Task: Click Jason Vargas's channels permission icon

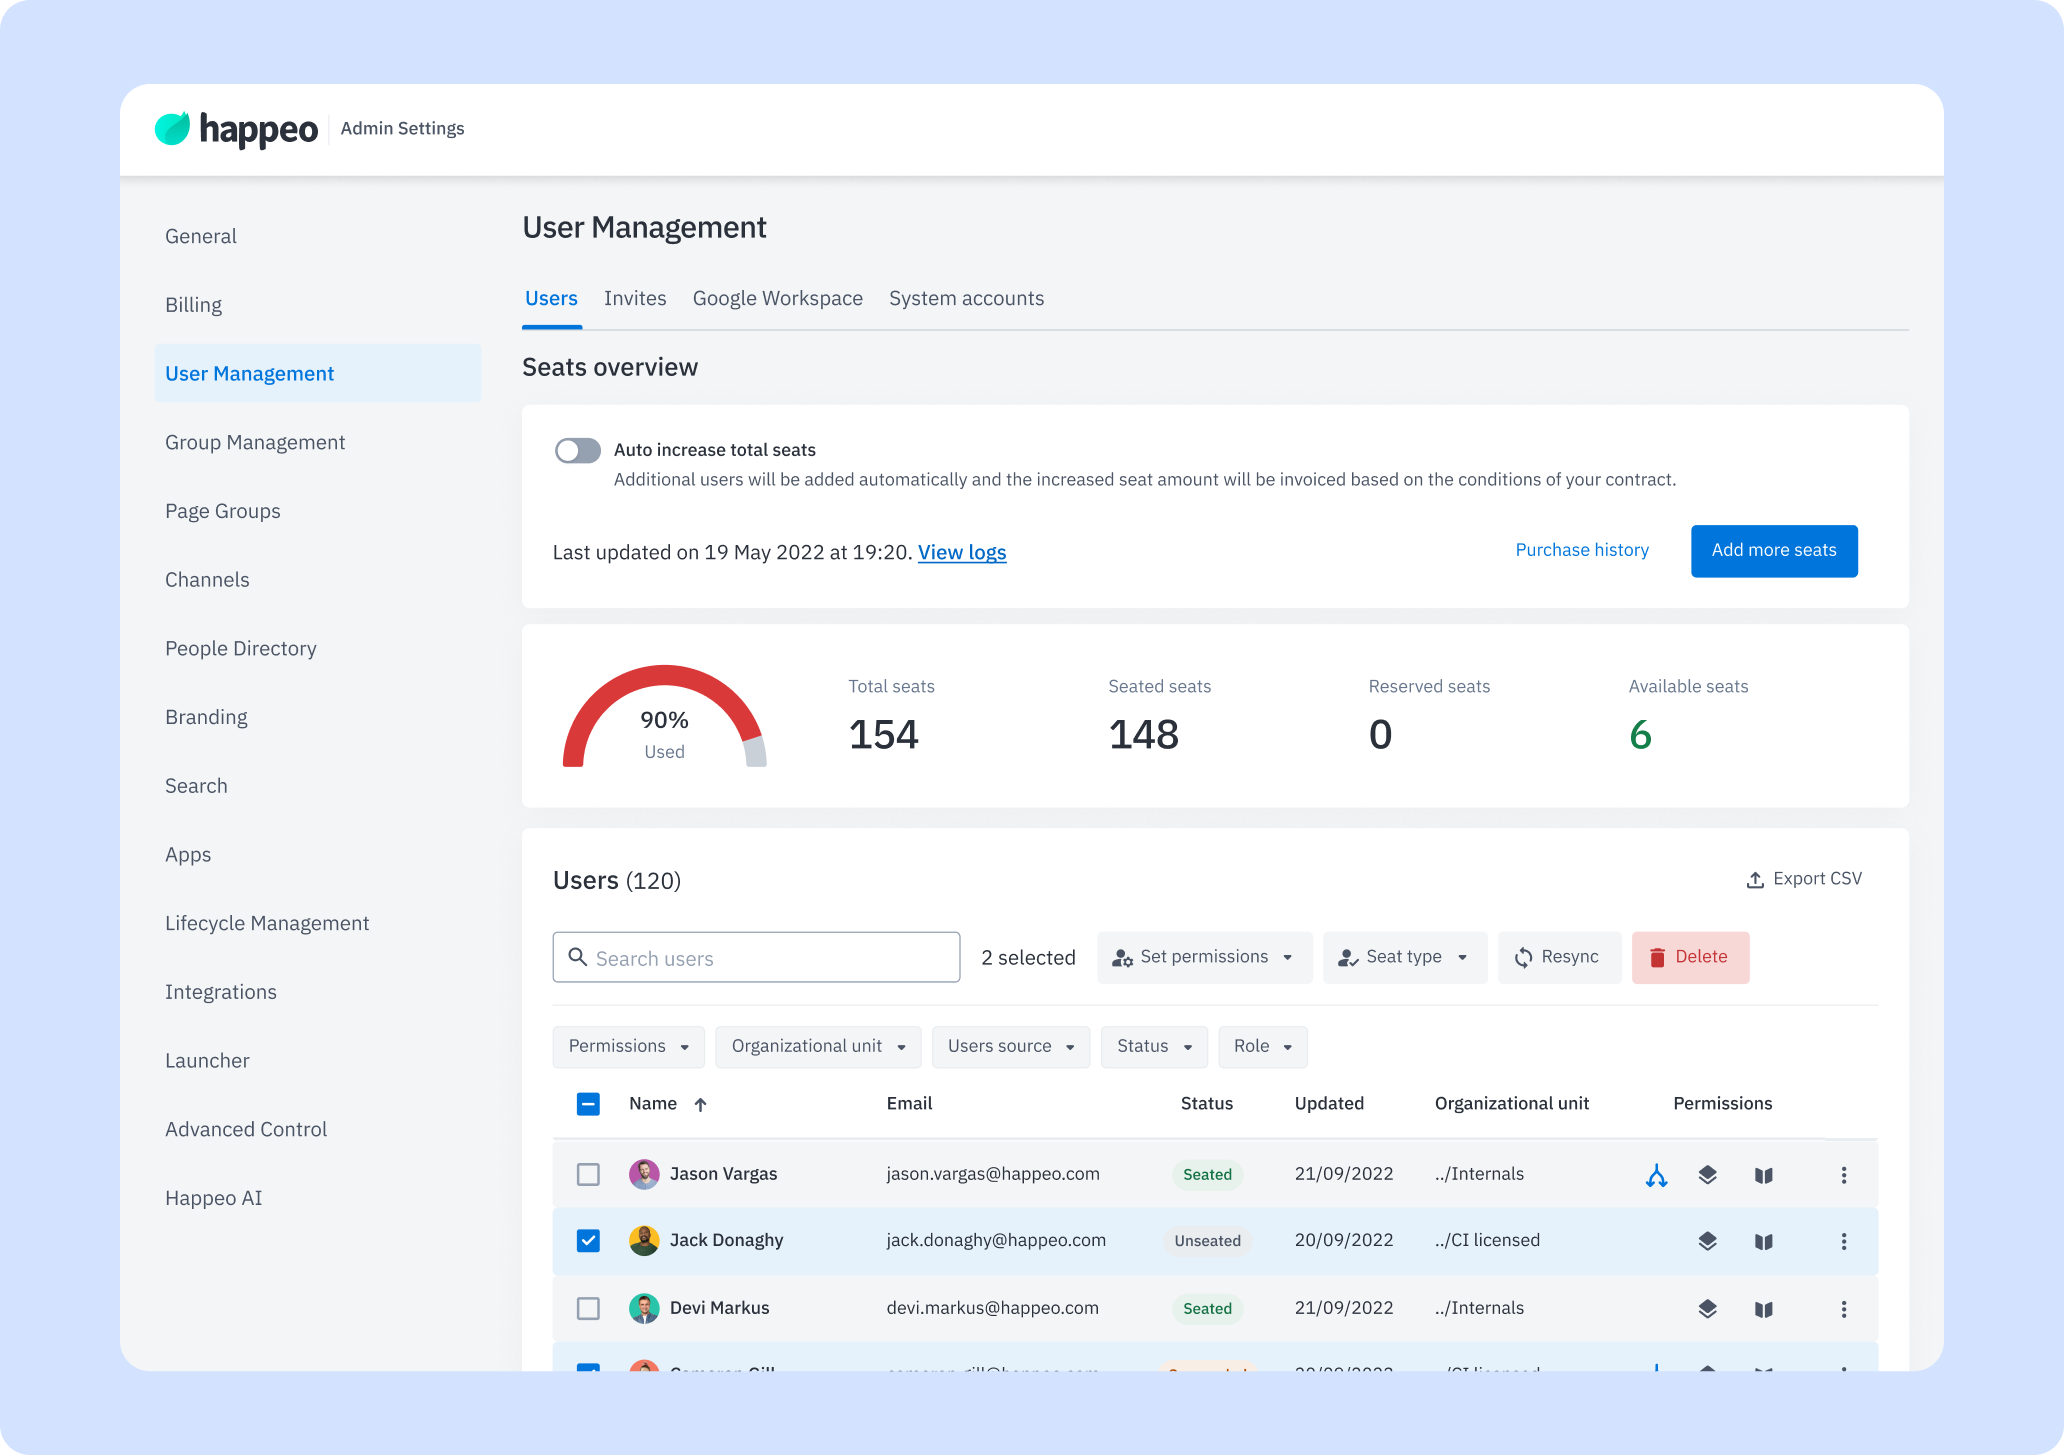Action: coord(1656,1175)
